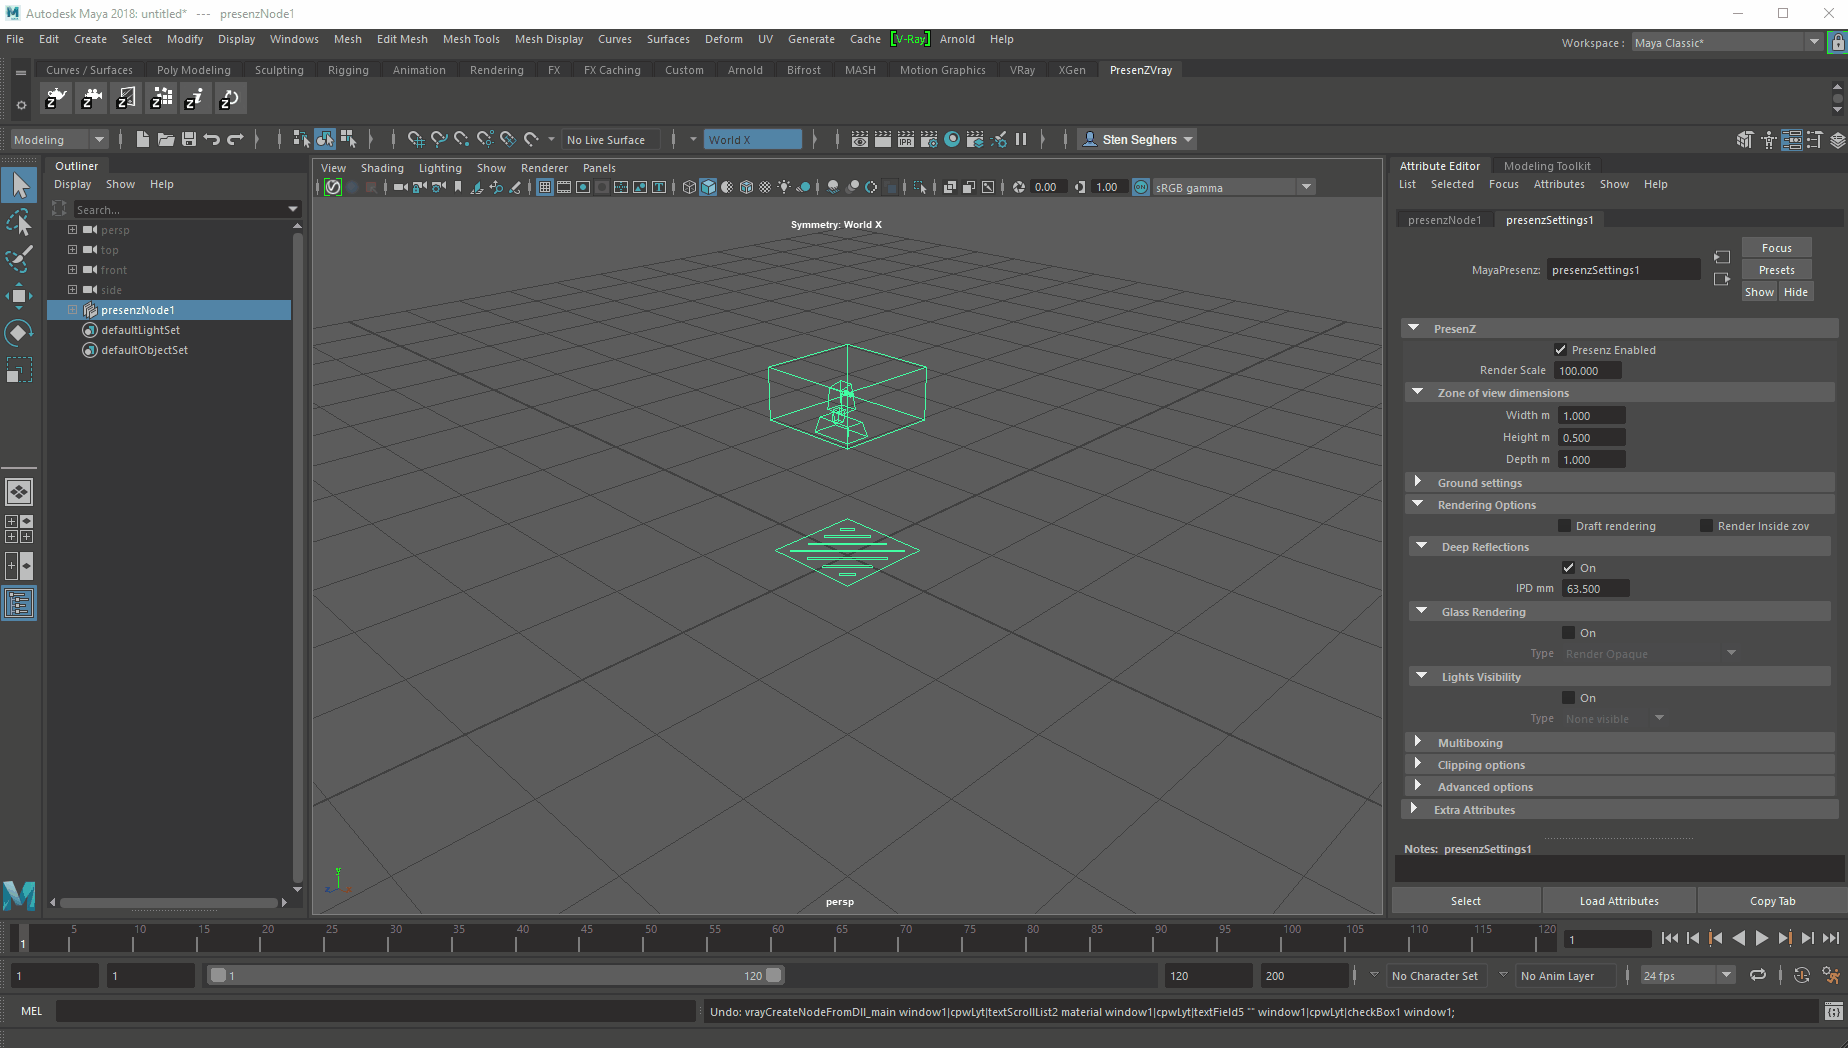Click Render Scale value field
Screen dimensions: 1848x1048
click(x=1588, y=370)
